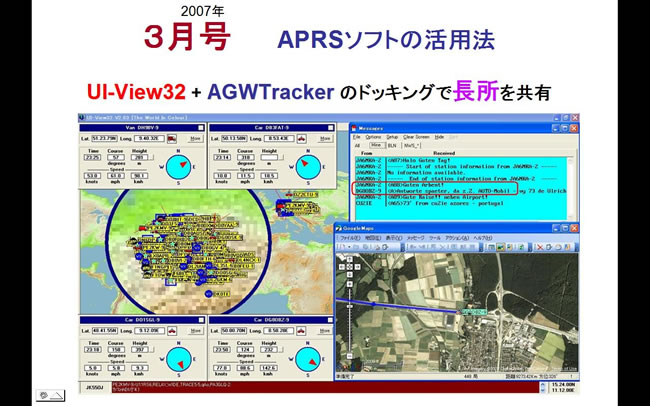Click the pan up arrow on the satellite map
Screen dimensions: 650x406
point(349,260)
